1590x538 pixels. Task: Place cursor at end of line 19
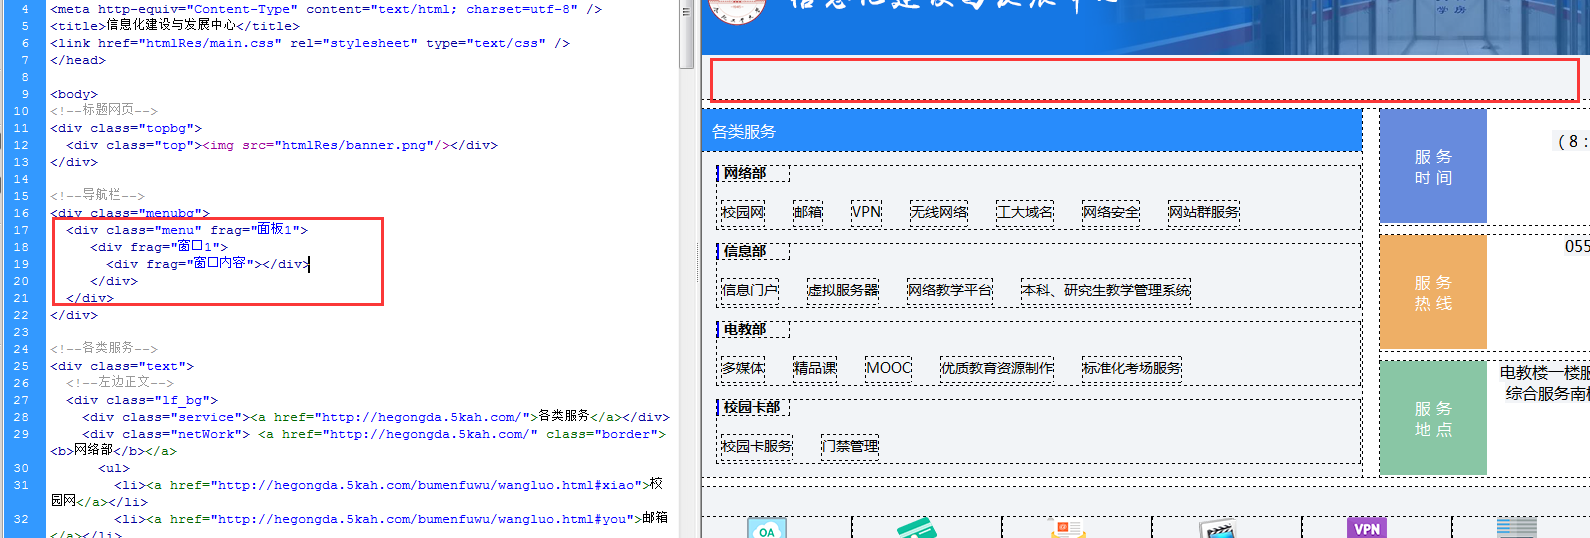coord(310,264)
